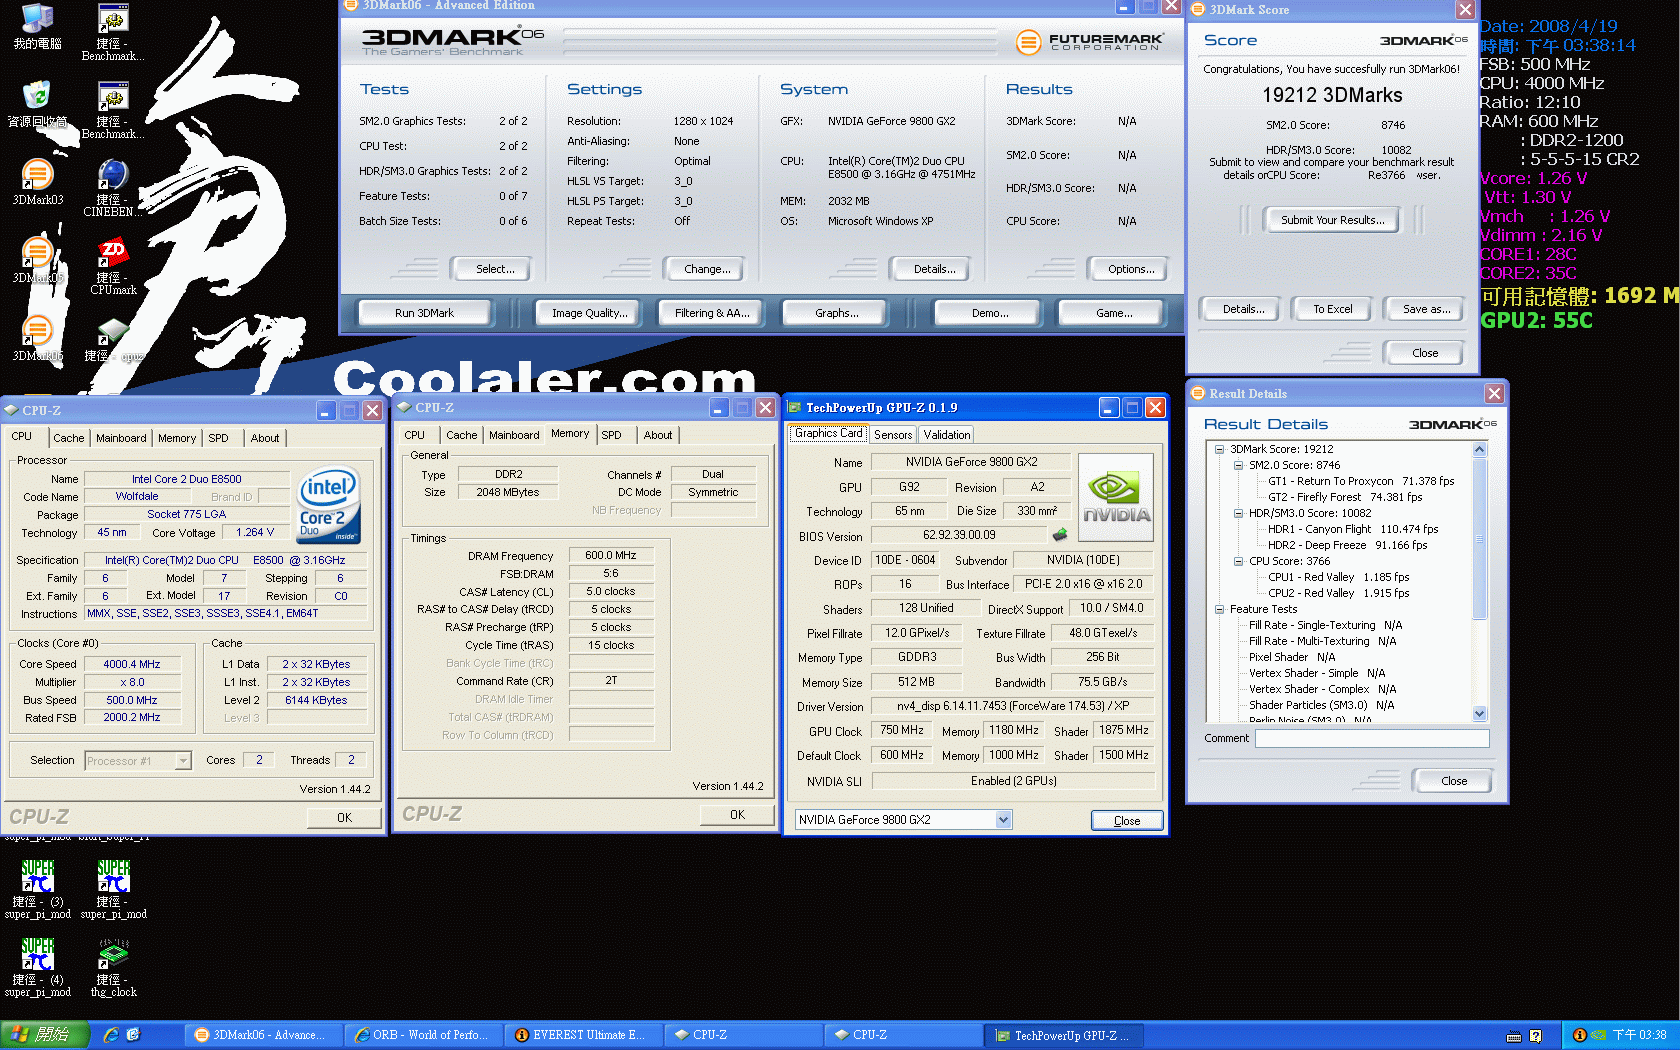Screen dimensions: 1680x1050
Task: Open CPU tab in the memory CPU-Z window
Action: pyautogui.click(x=415, y=435)
